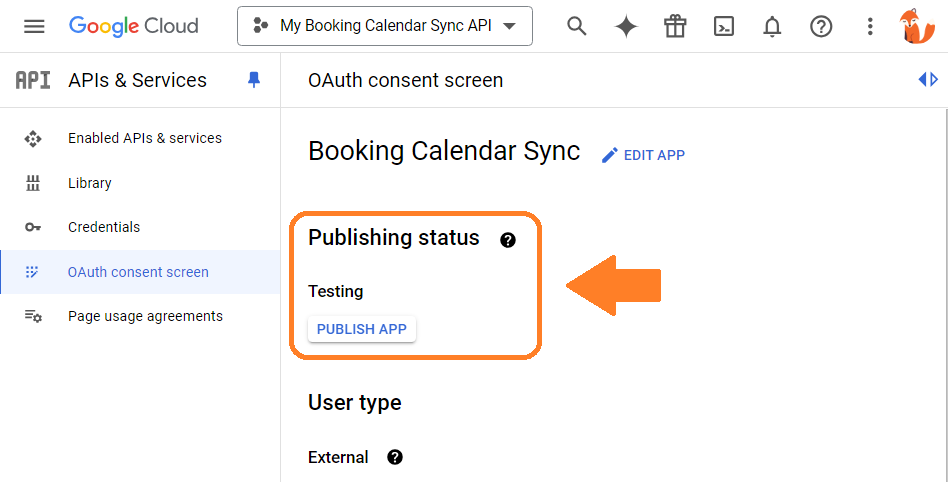Click the EDIT APP link
Screen dimensions: 948x482
pos(643,155)
